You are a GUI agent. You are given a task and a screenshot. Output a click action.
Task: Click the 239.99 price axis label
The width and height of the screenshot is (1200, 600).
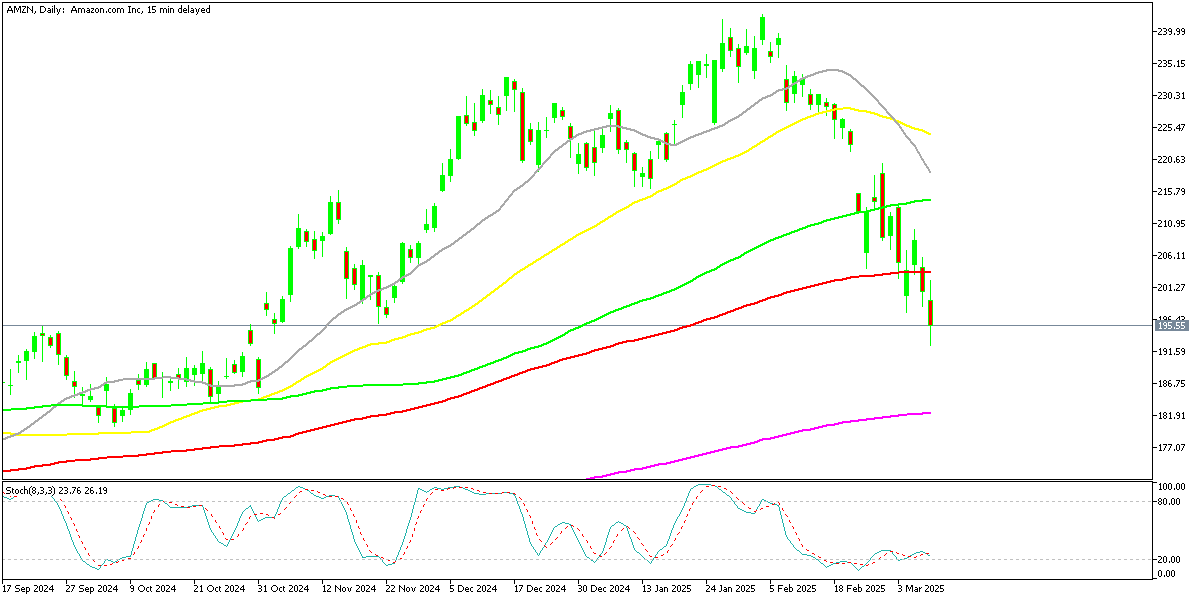coord(1170,32)
